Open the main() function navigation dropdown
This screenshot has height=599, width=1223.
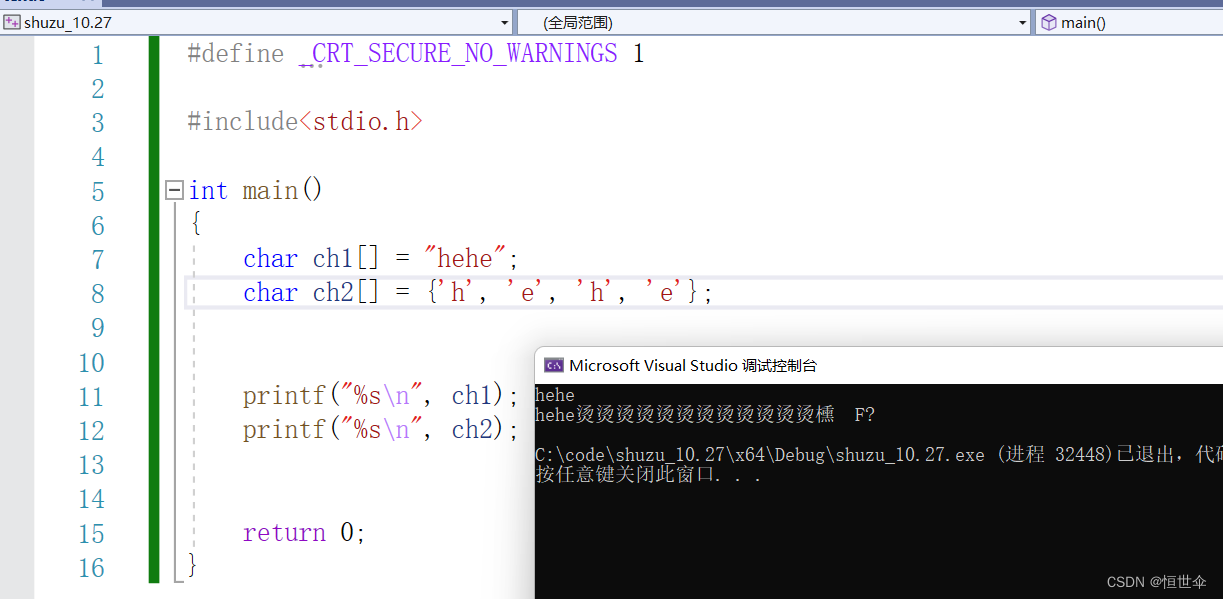[1129, 22]
